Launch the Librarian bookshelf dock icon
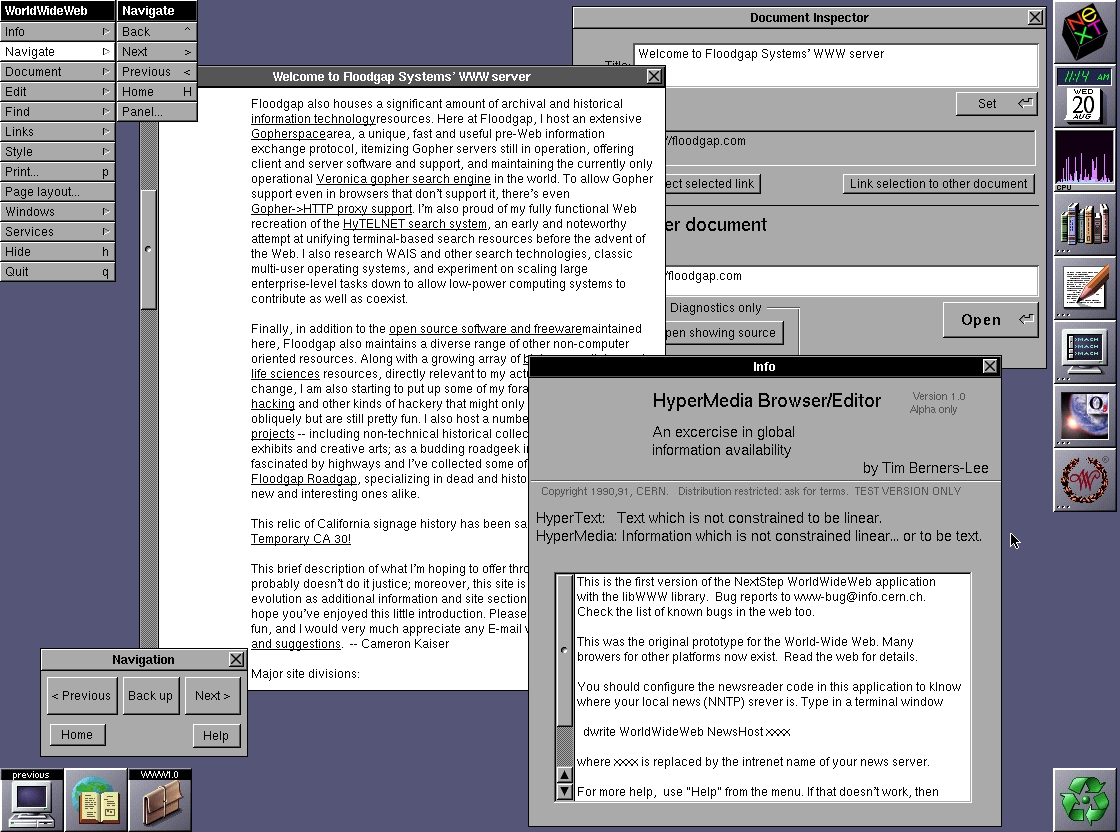The width and height of the screenshot is (1120, 832). (1084, 223)
